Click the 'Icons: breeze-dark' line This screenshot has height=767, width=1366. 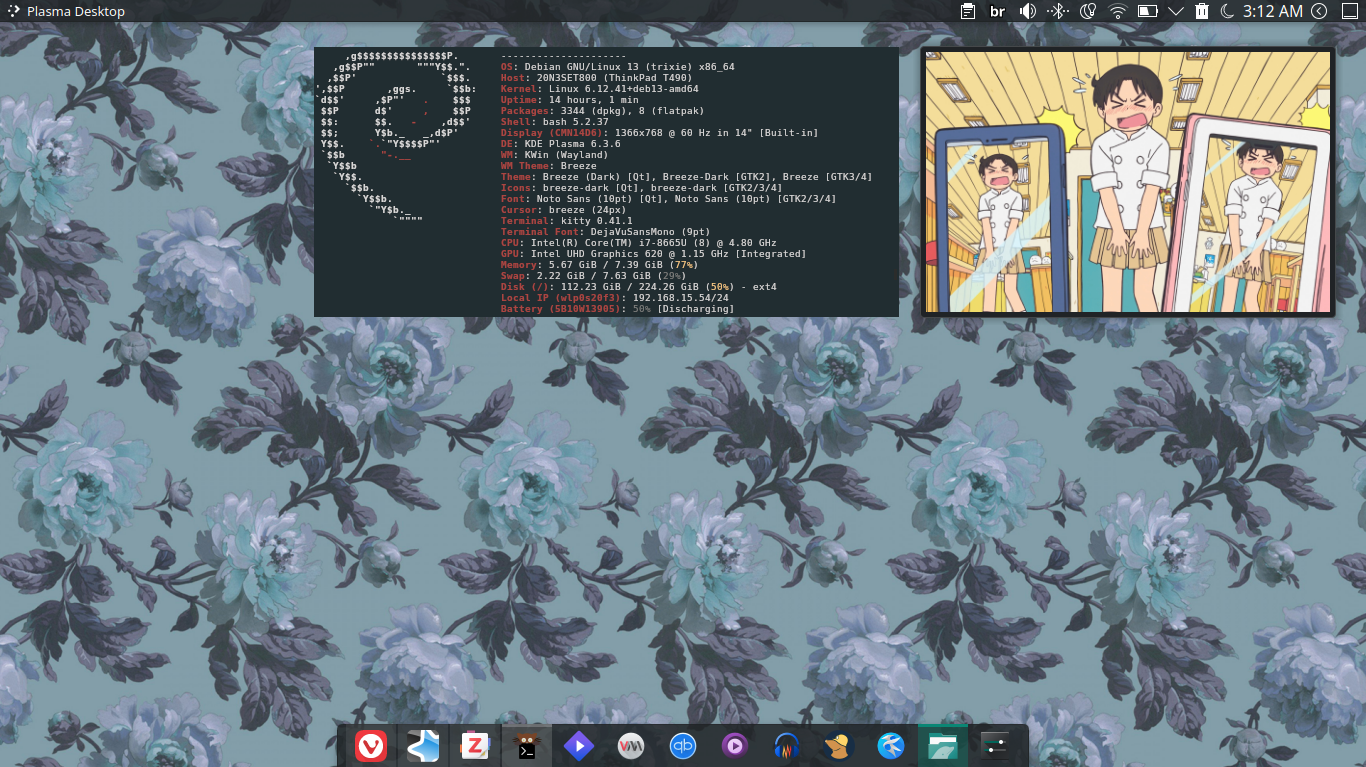[642, 188]
